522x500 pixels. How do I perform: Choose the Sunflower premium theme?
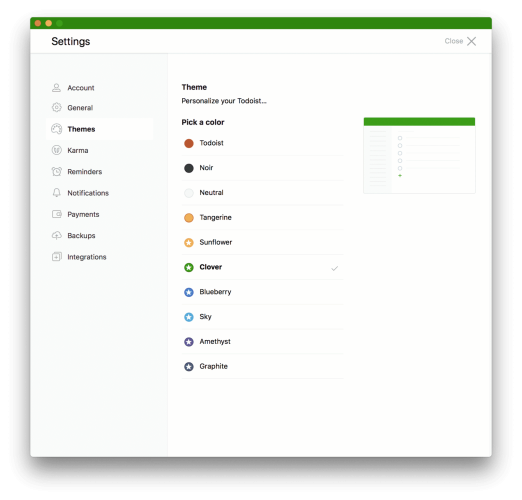[x=263, y=242]
